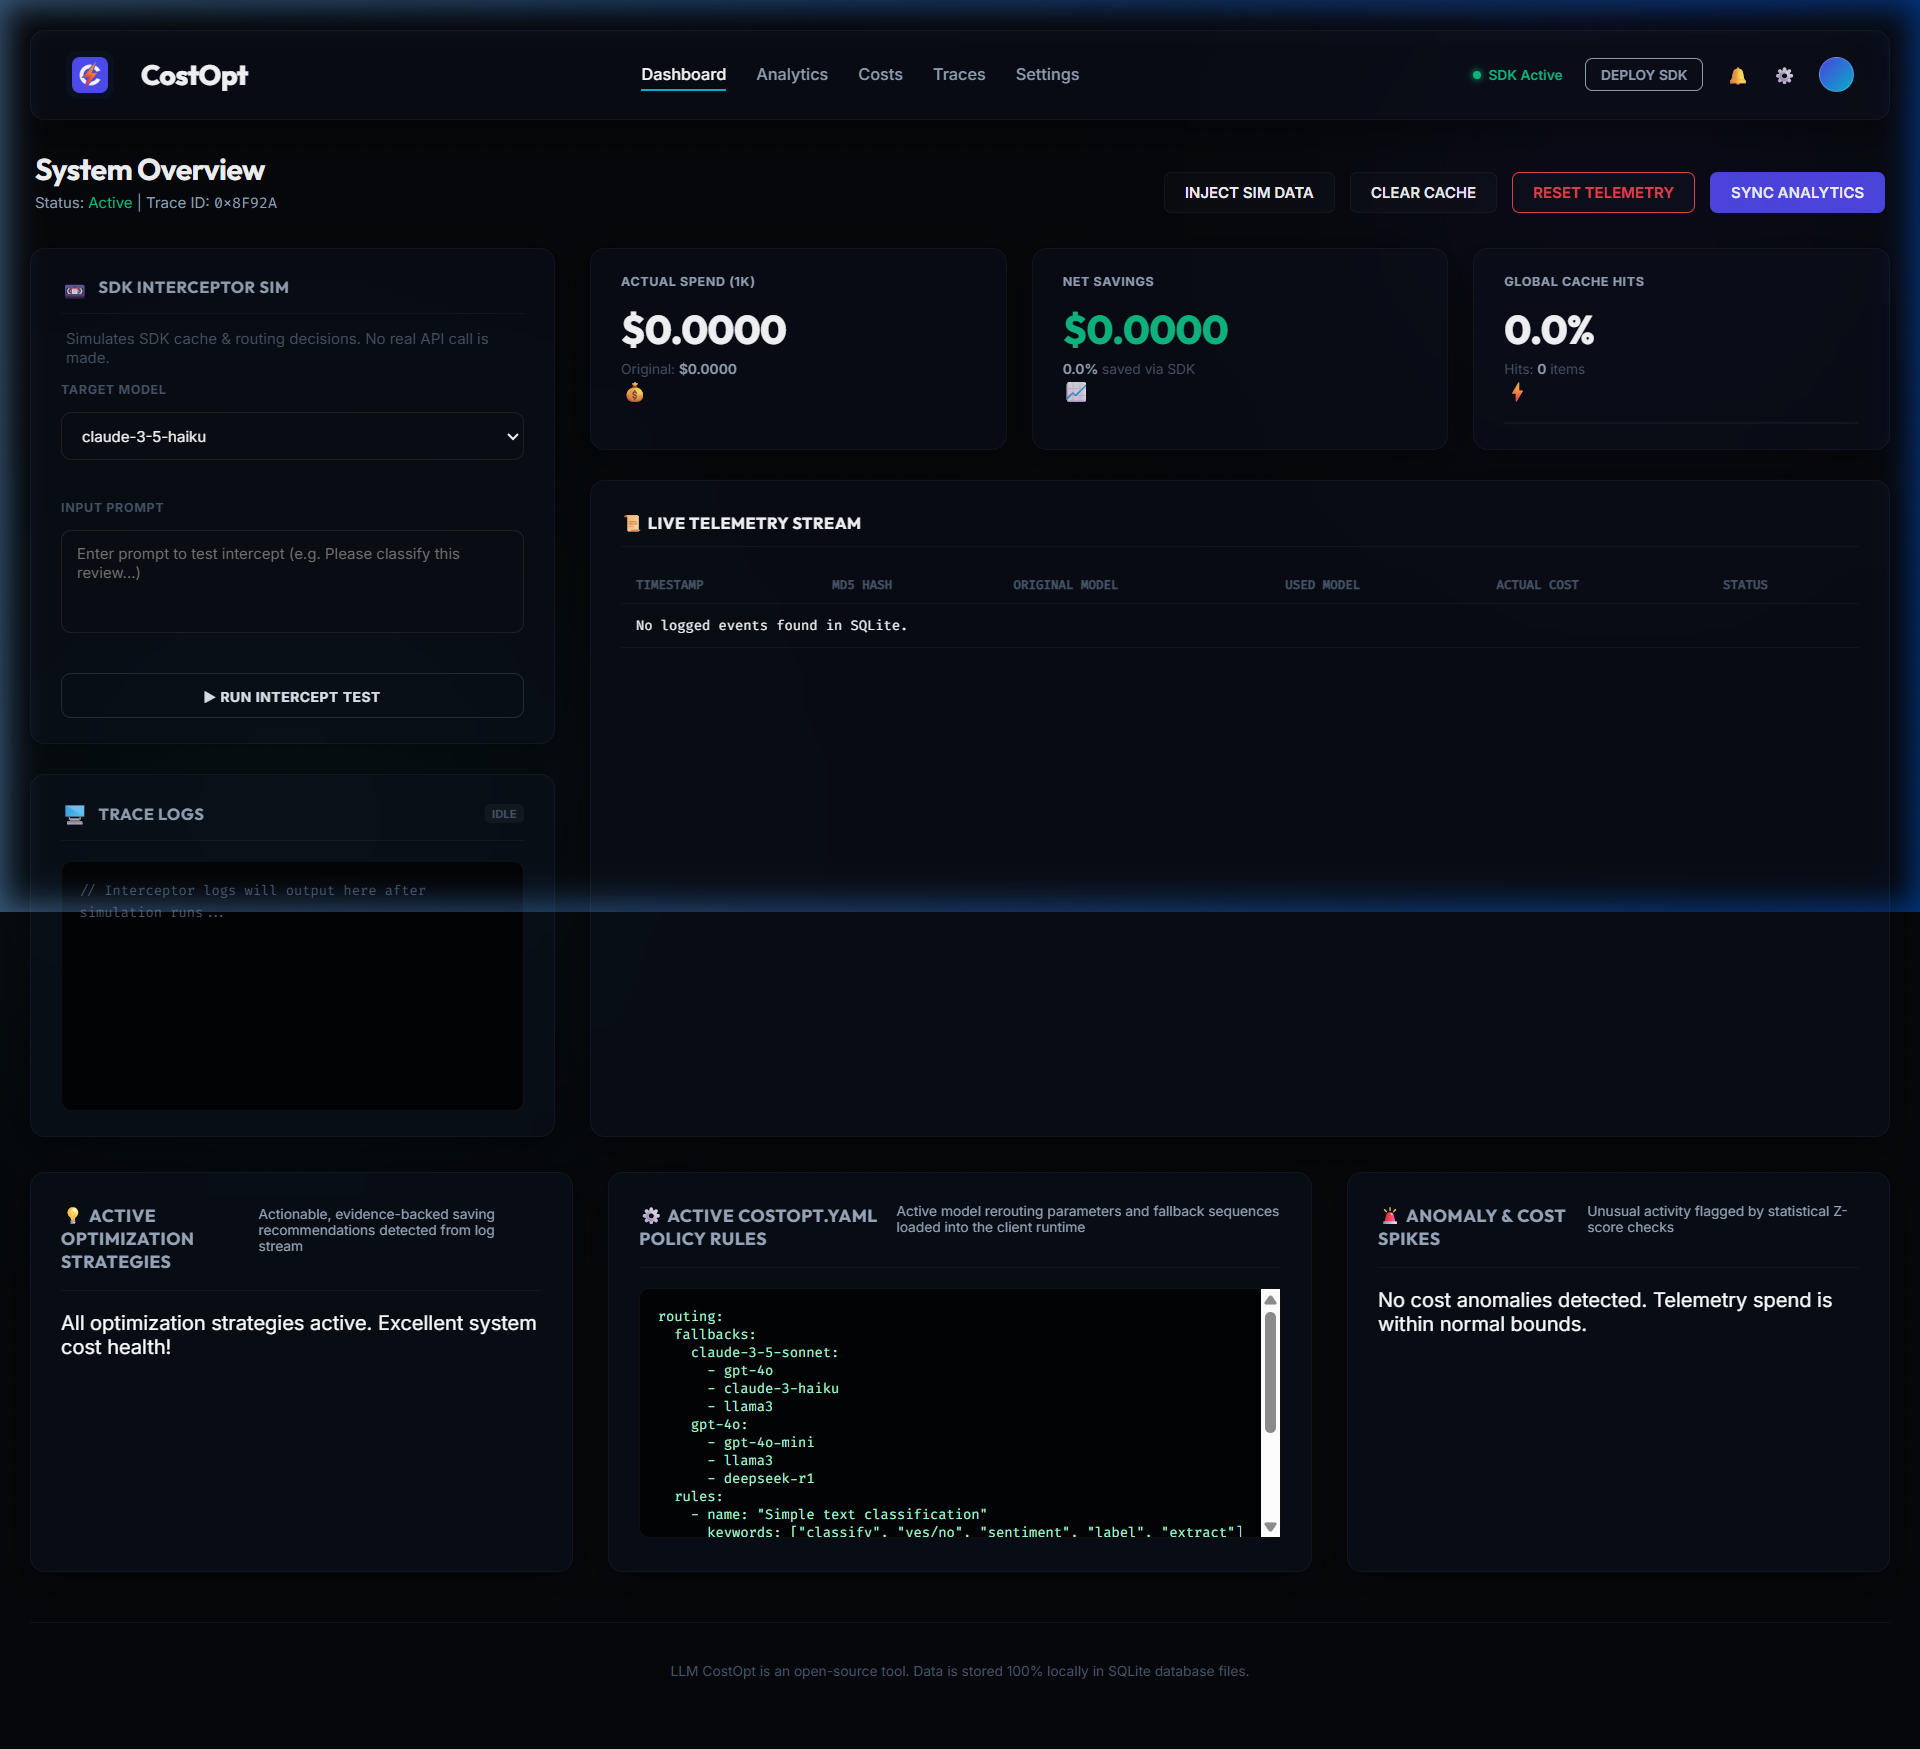
Task: Open the user avatar menu
Action: point(1836,75)
